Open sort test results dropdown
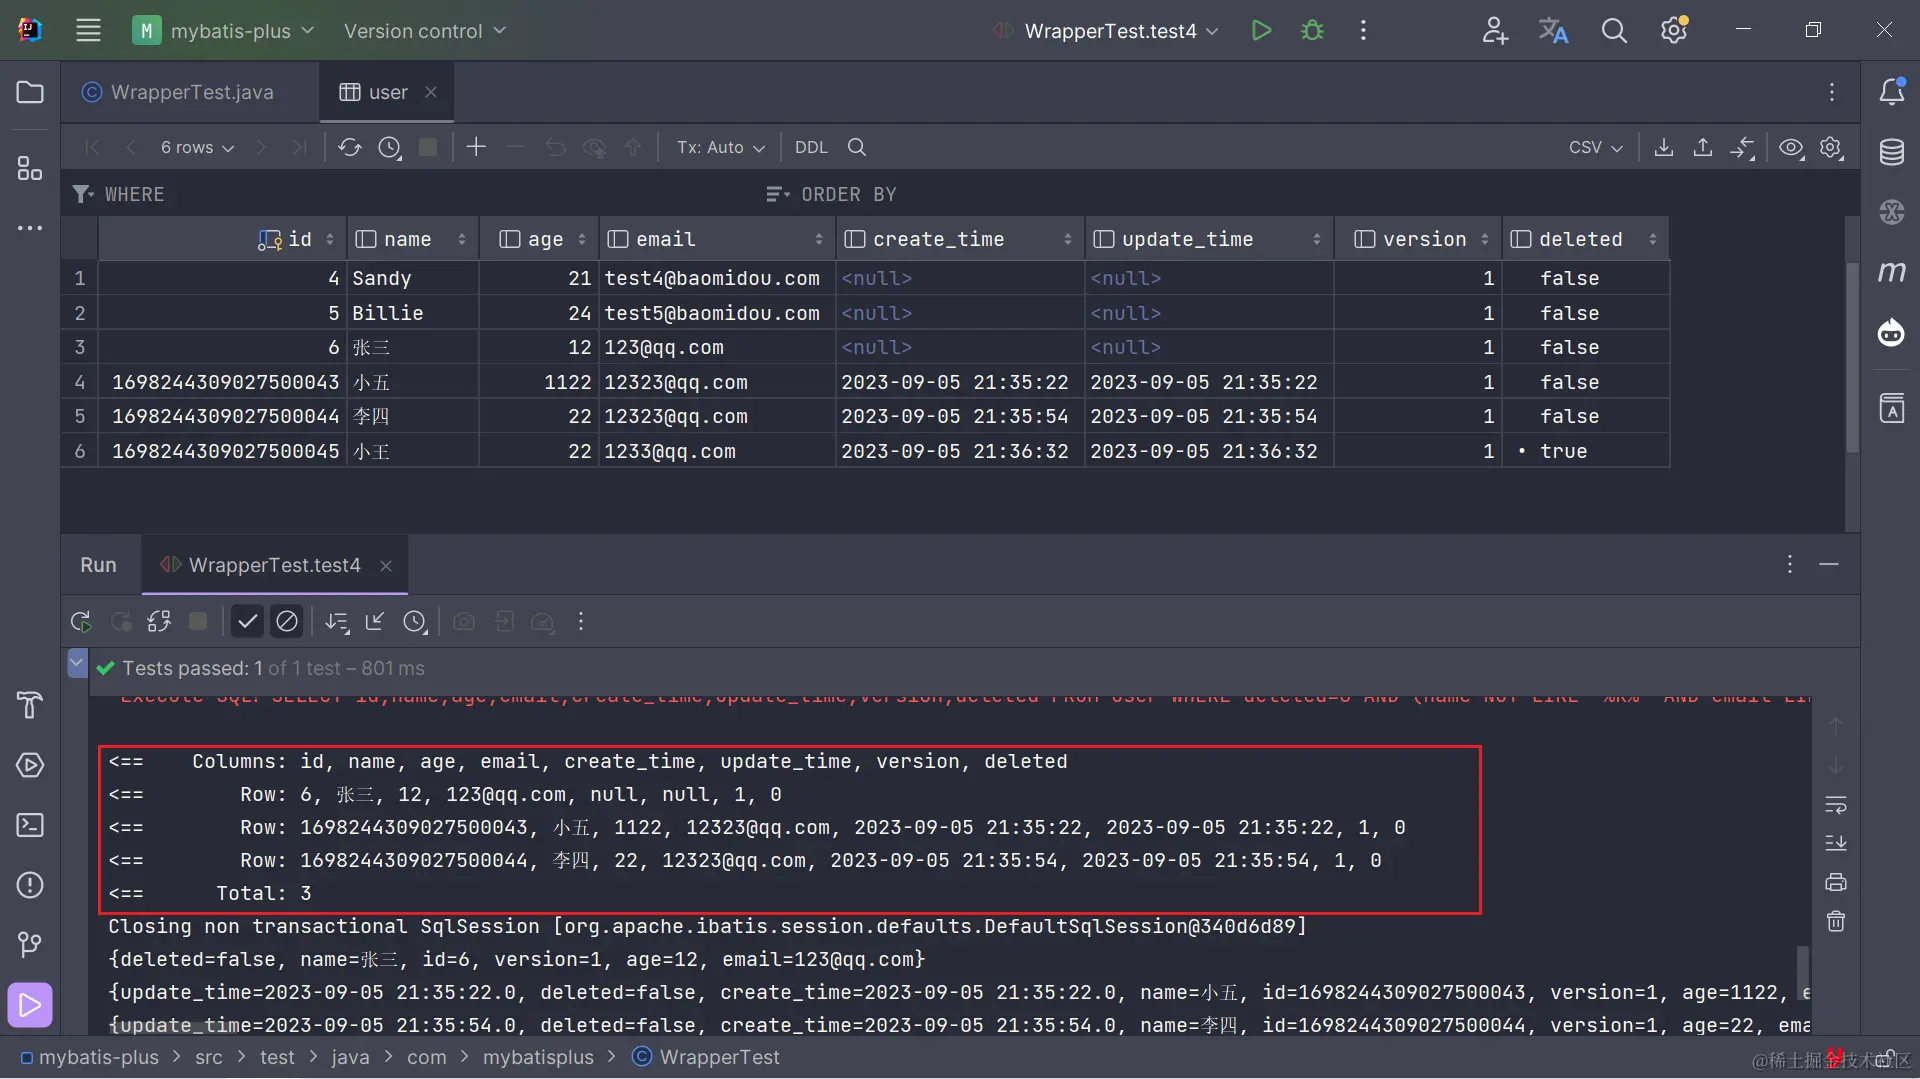 [337, 622]
